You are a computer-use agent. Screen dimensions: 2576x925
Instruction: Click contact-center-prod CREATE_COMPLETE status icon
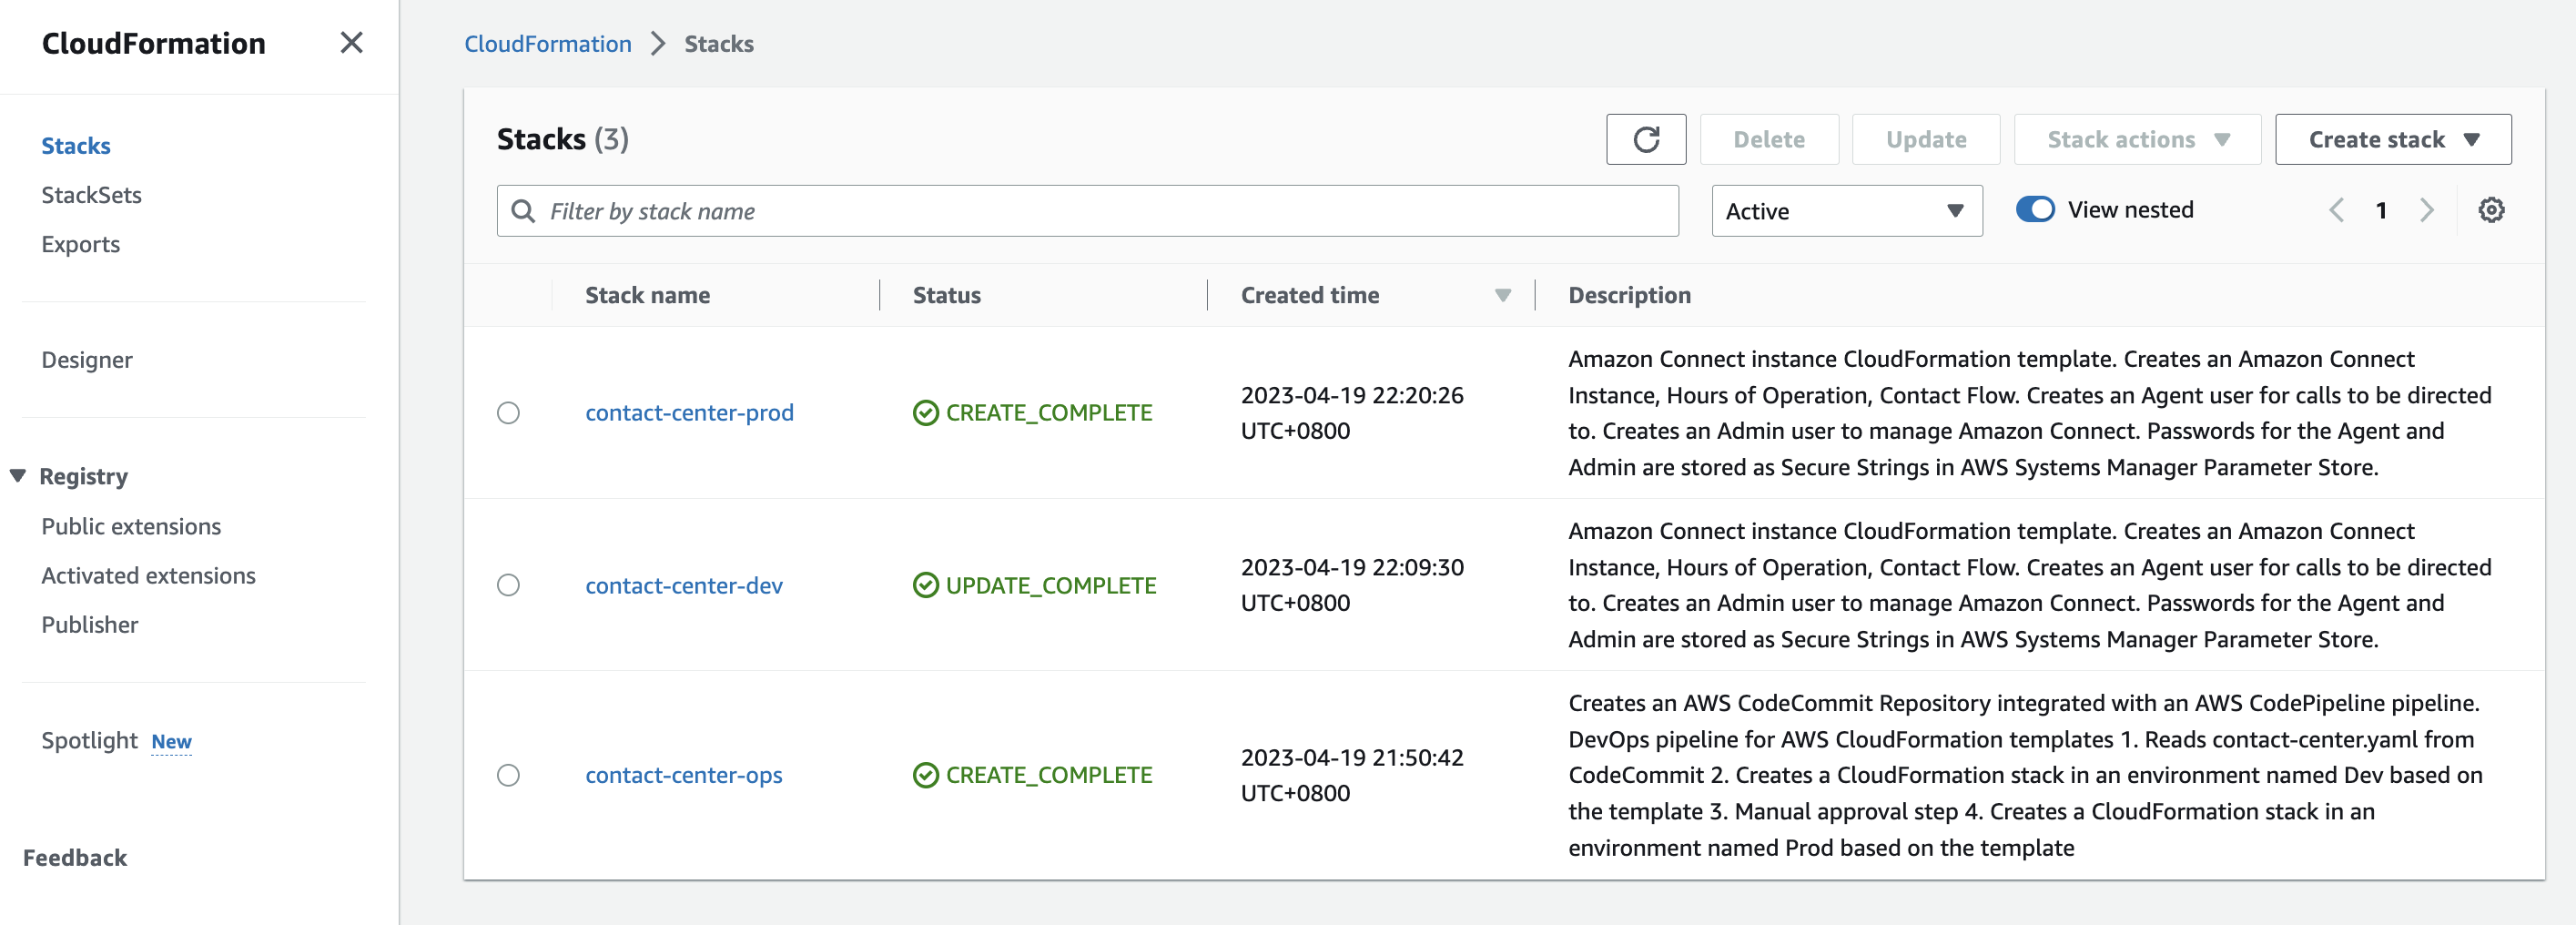point(926,413)
